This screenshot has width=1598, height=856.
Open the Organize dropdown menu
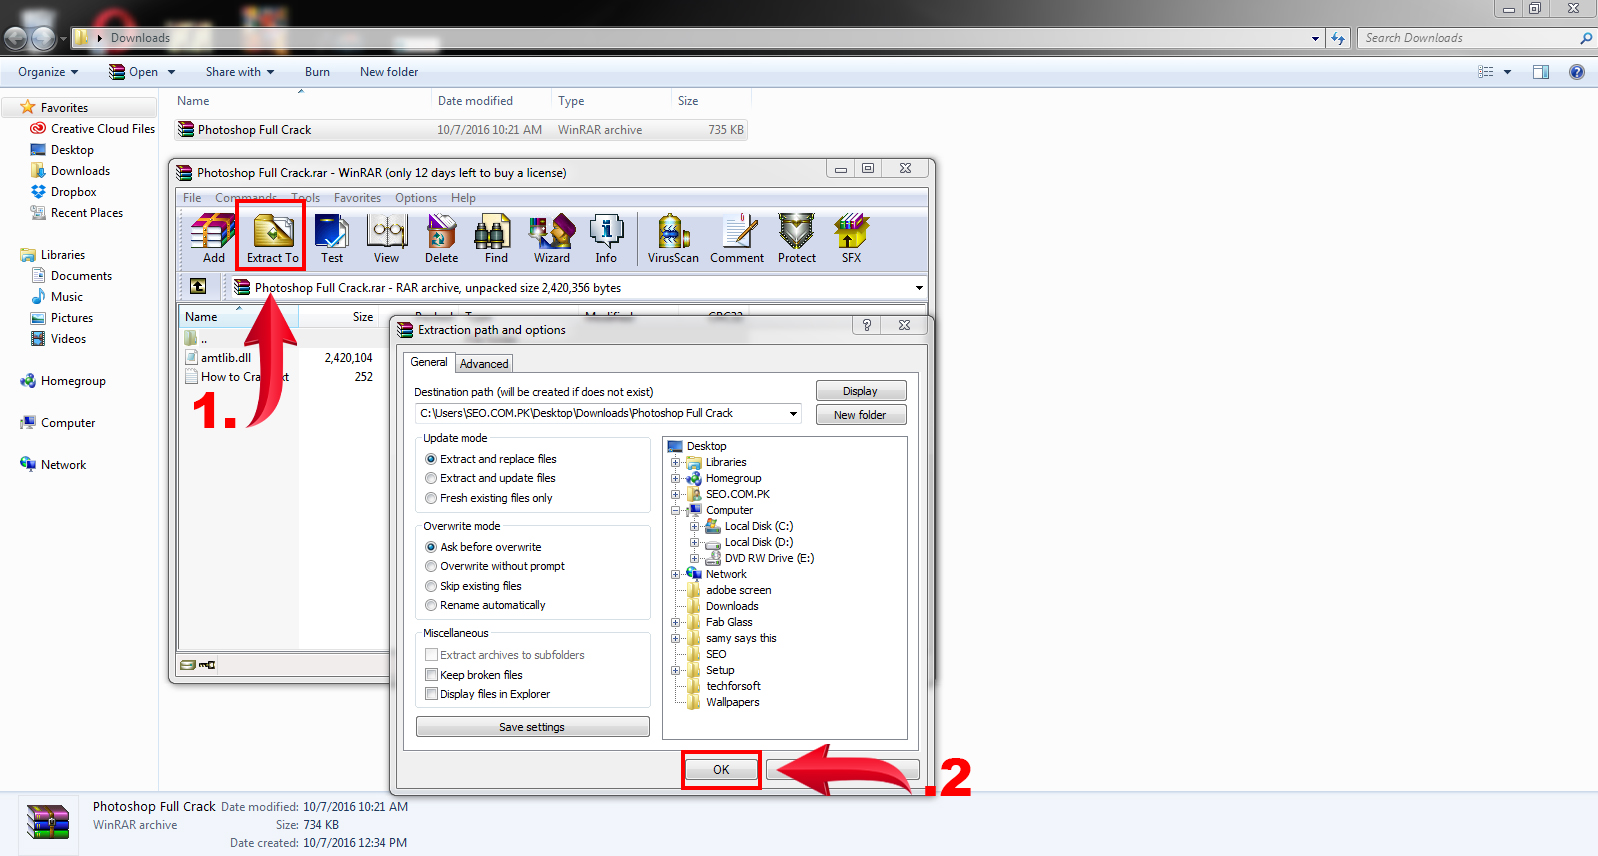[x=48, y=72]
